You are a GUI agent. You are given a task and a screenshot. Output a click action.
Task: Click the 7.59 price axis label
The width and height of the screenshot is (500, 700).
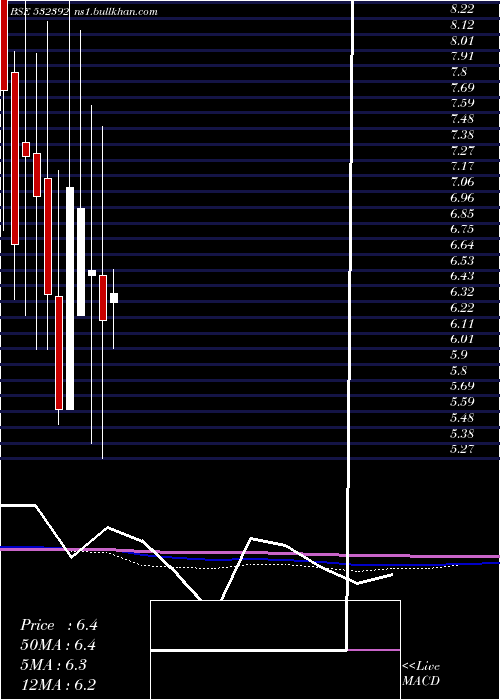(x=462, y=103)
